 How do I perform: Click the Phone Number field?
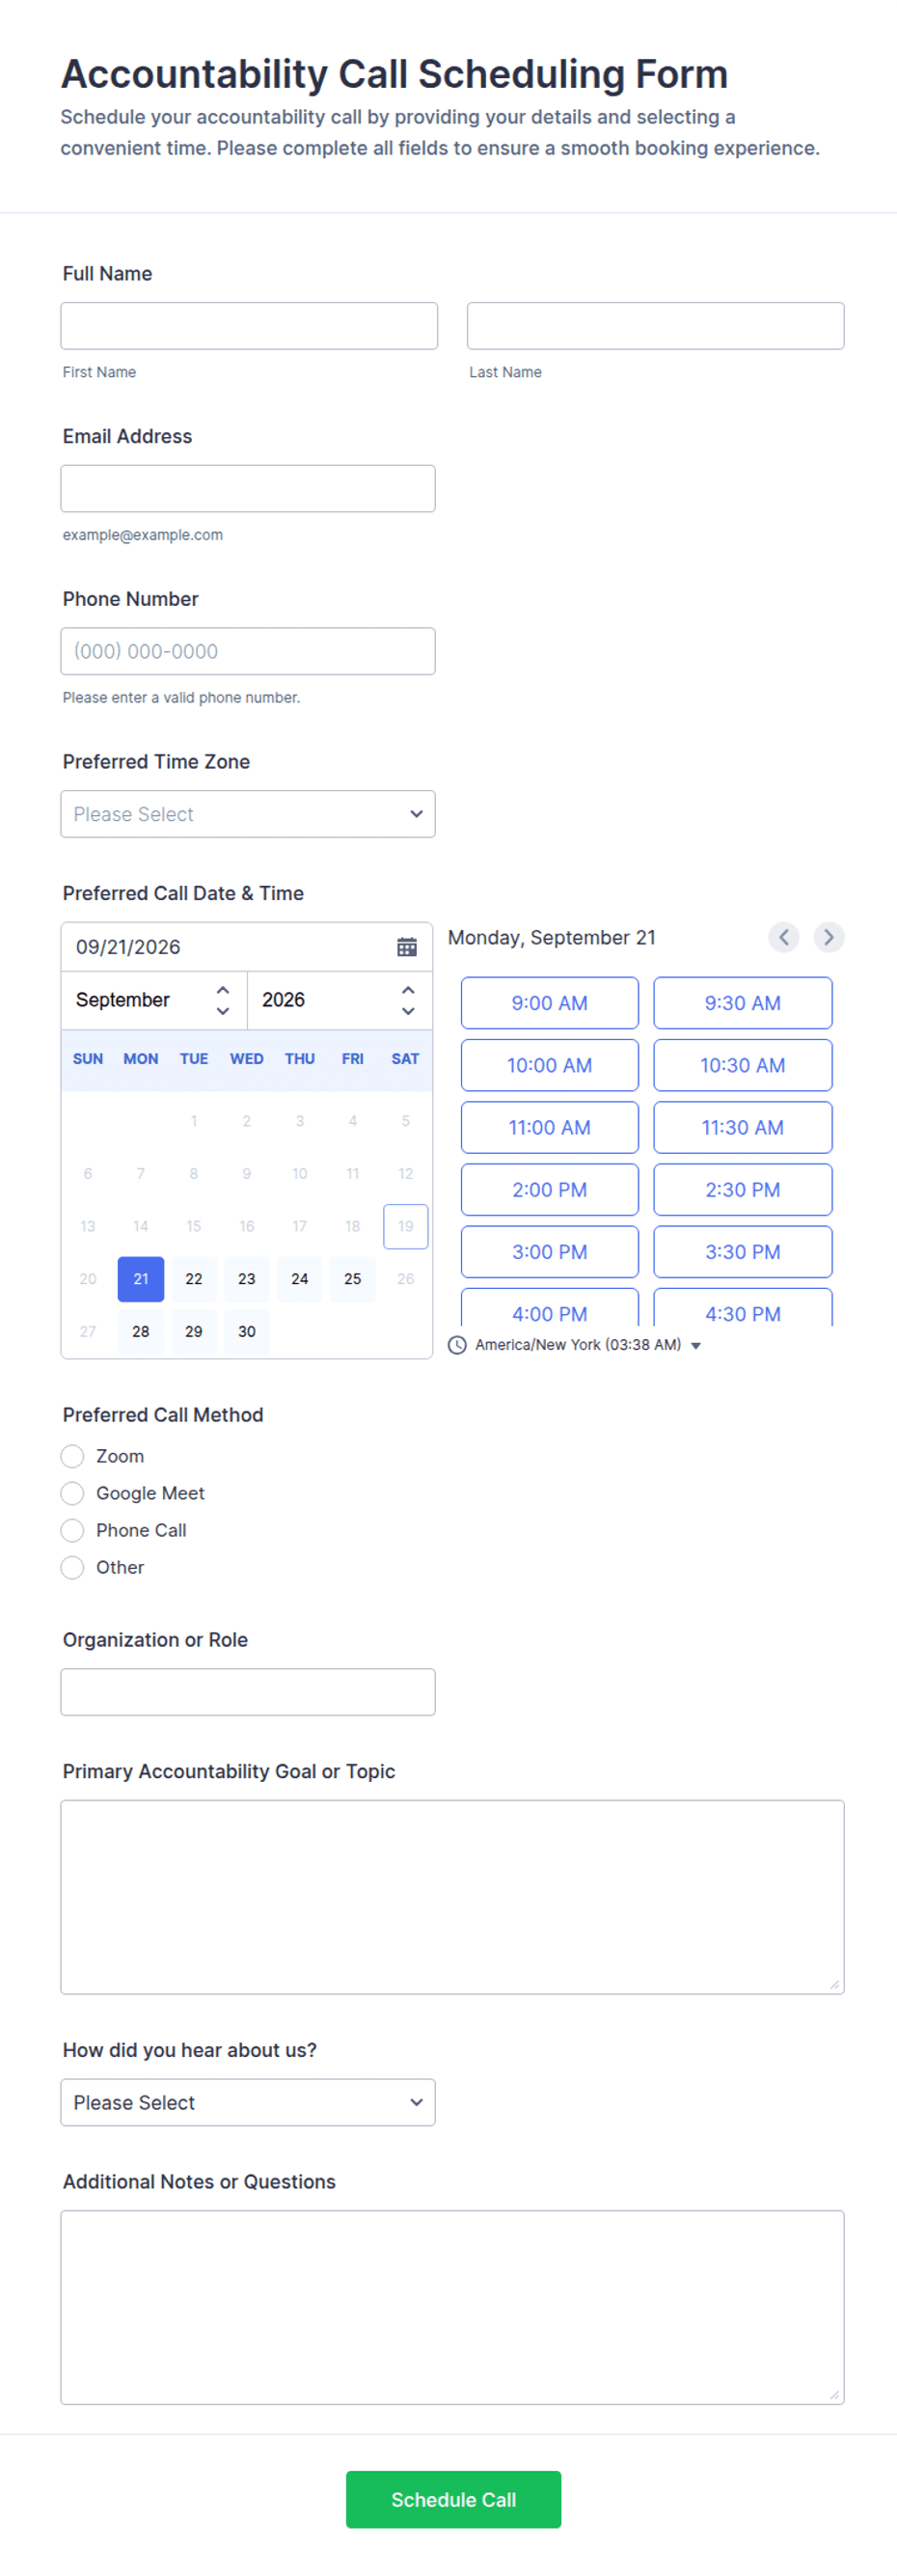(x=248, y=651)
